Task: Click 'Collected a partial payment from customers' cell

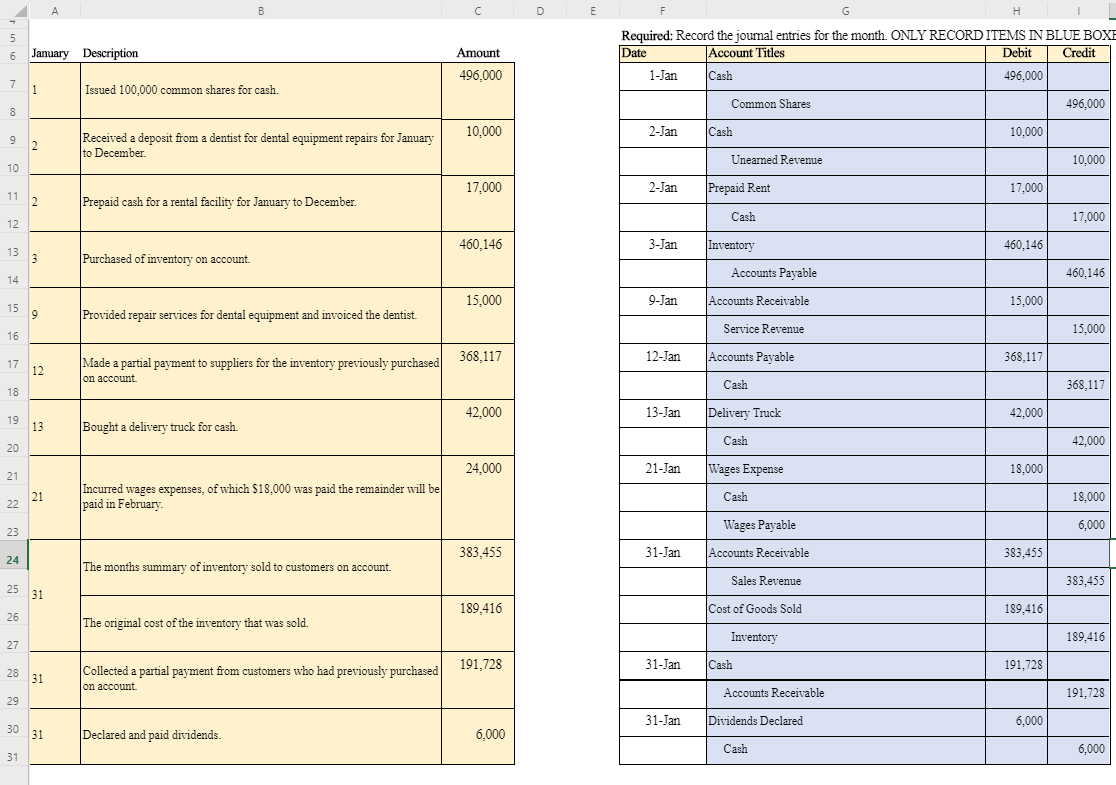Action: tap(260, 679)
